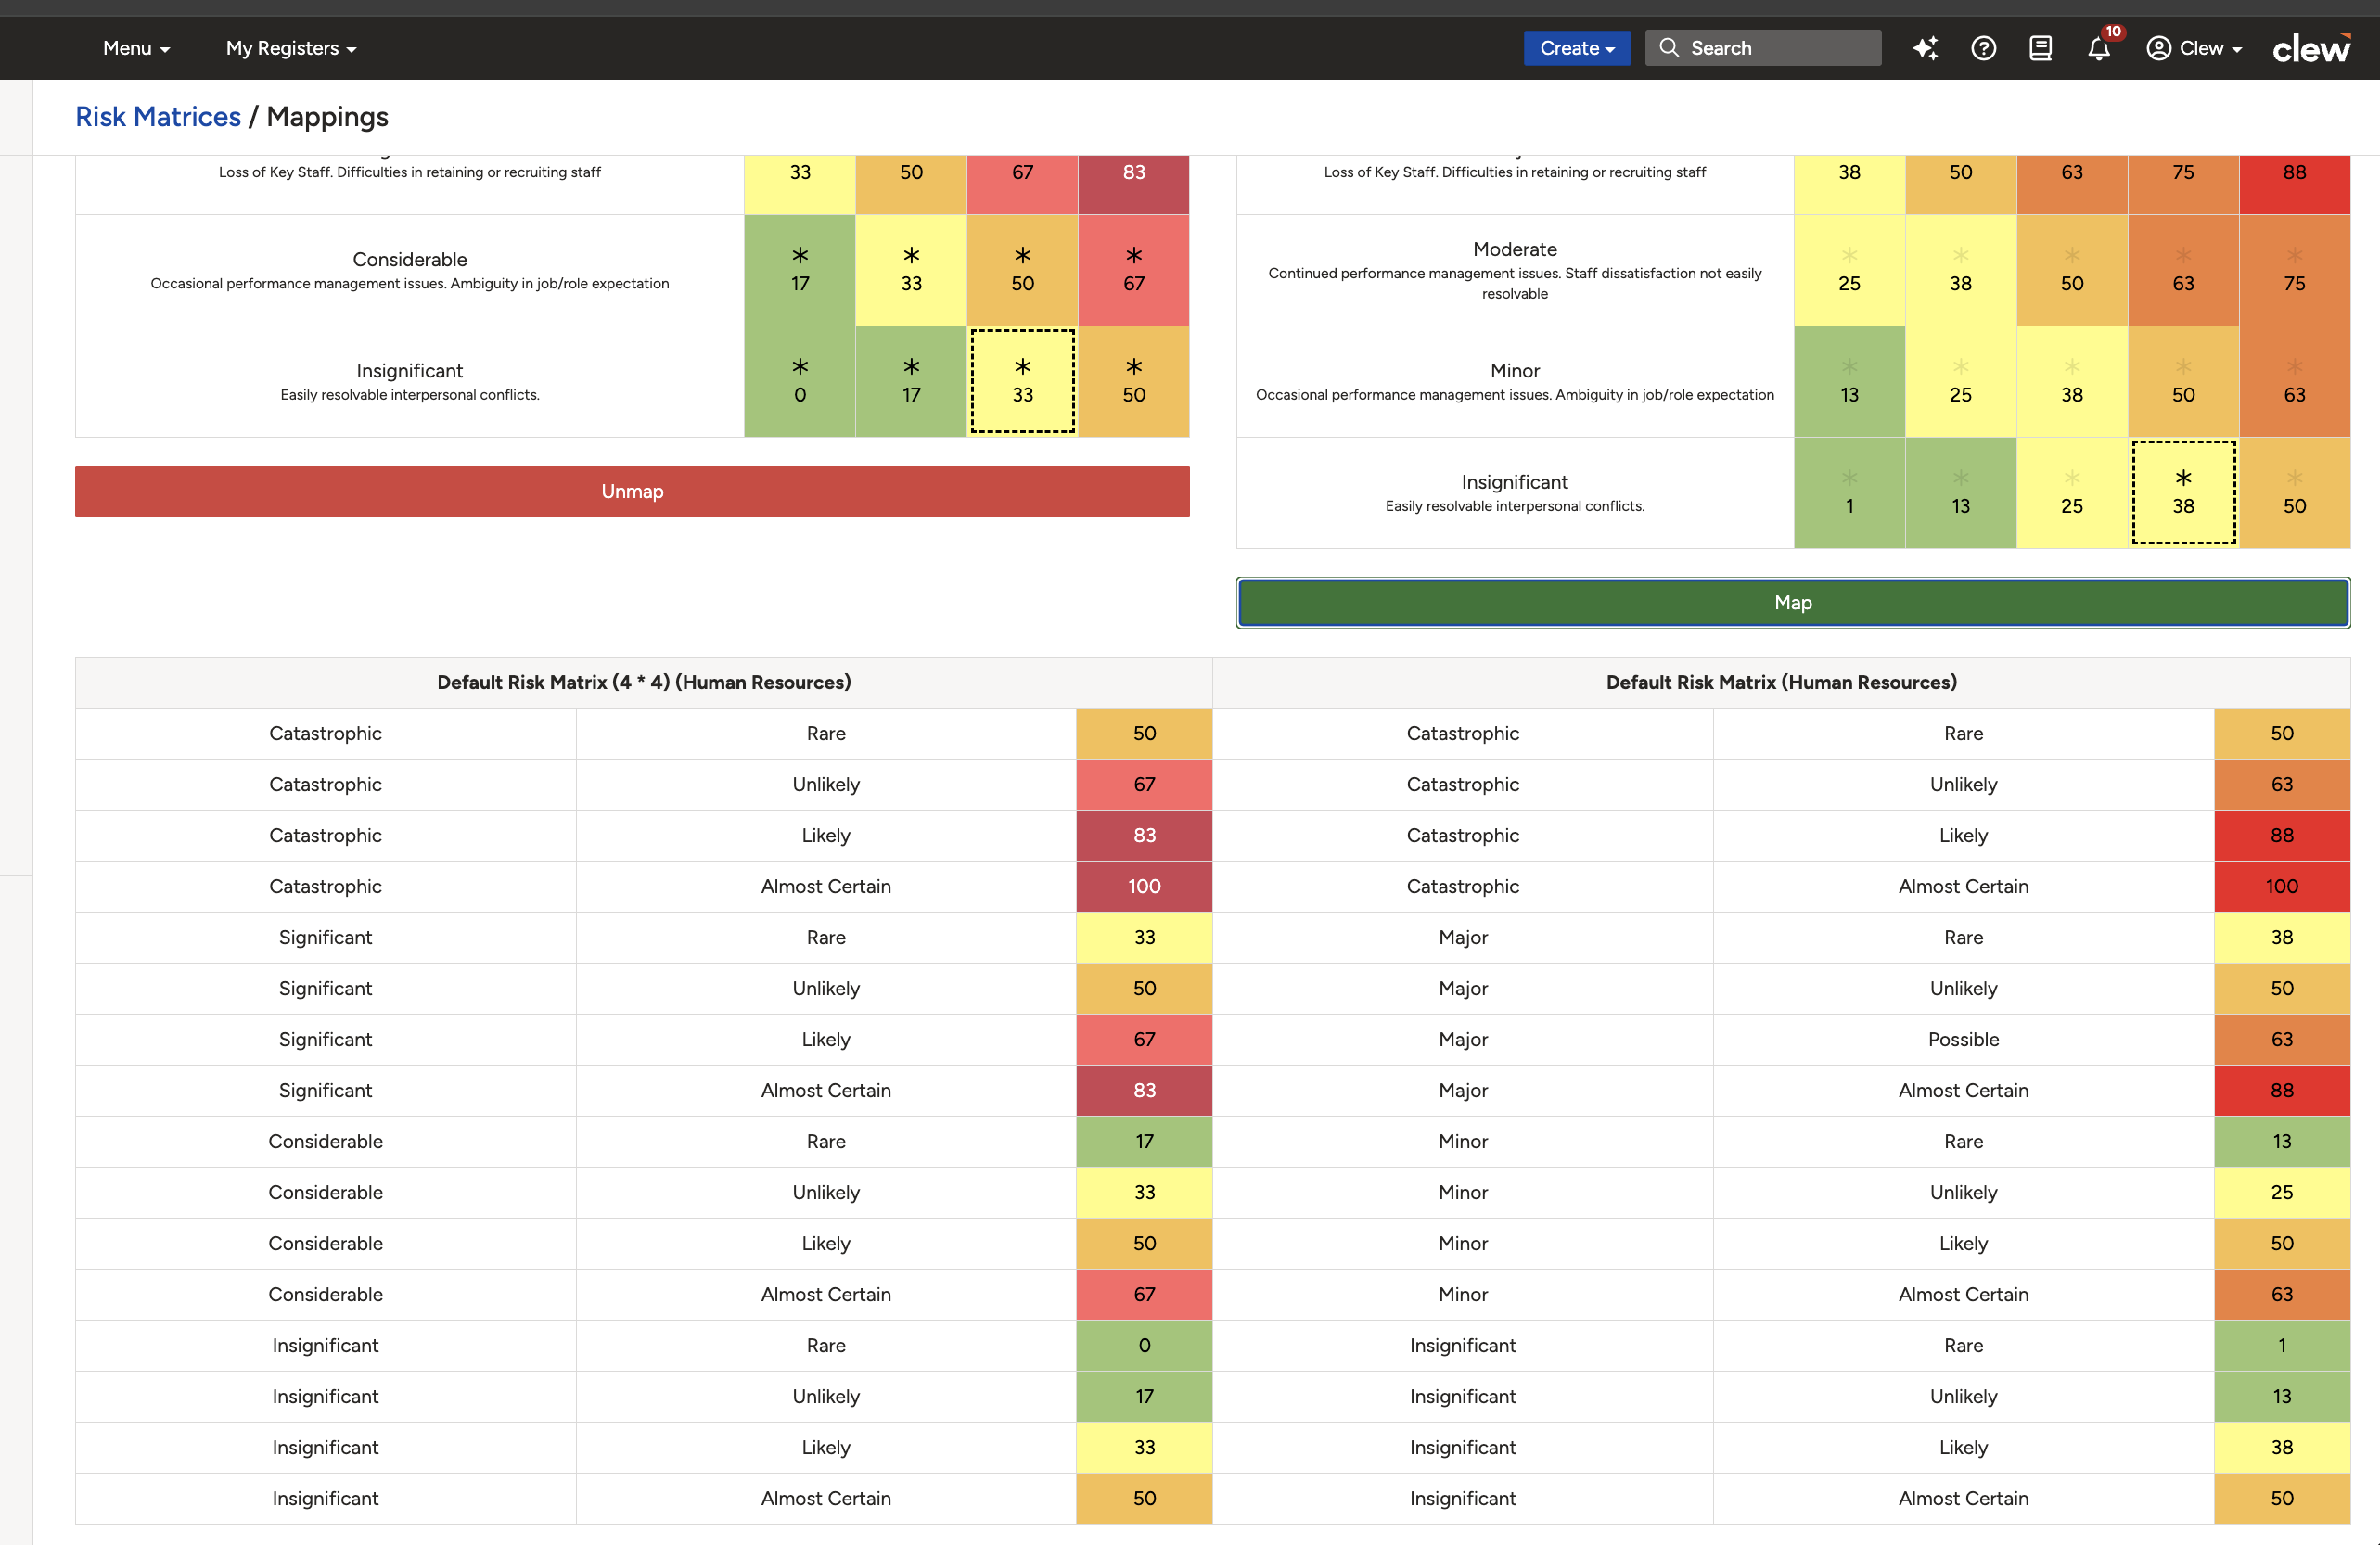Select Minor 38 cell in right matrix
The height and width of the screenshot is (1545, 2380).
pos(2072,381)
